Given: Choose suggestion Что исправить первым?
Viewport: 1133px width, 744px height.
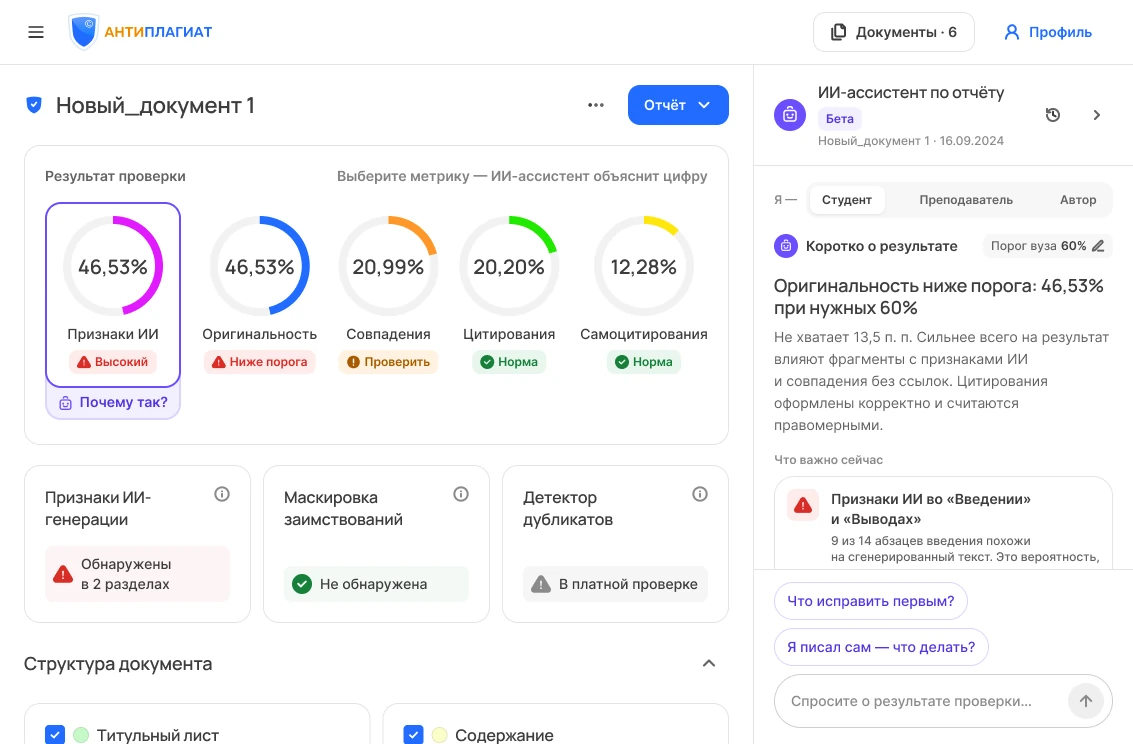Looking at the screenshot, I should pyautogui.click(x=871, y=601).
